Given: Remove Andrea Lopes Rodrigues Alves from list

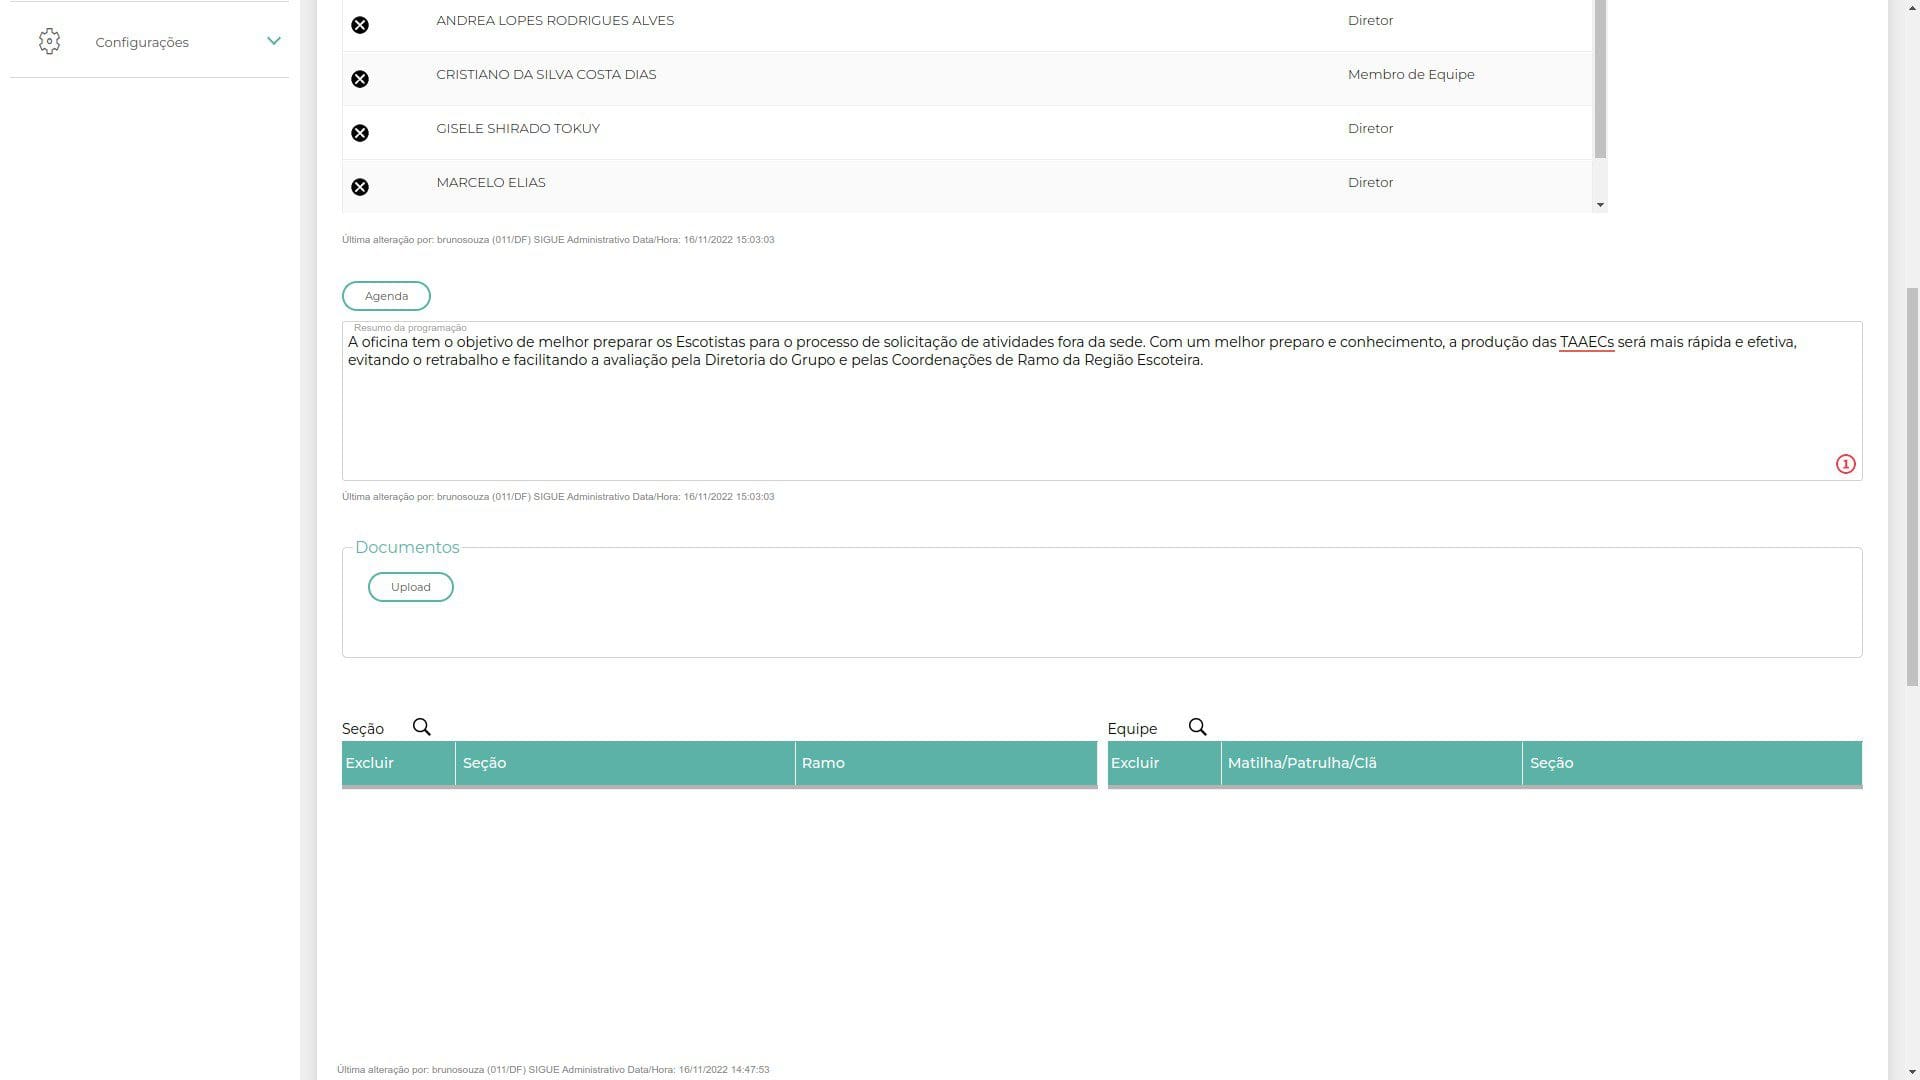Looking at the screenshot, I should [360, 25].
